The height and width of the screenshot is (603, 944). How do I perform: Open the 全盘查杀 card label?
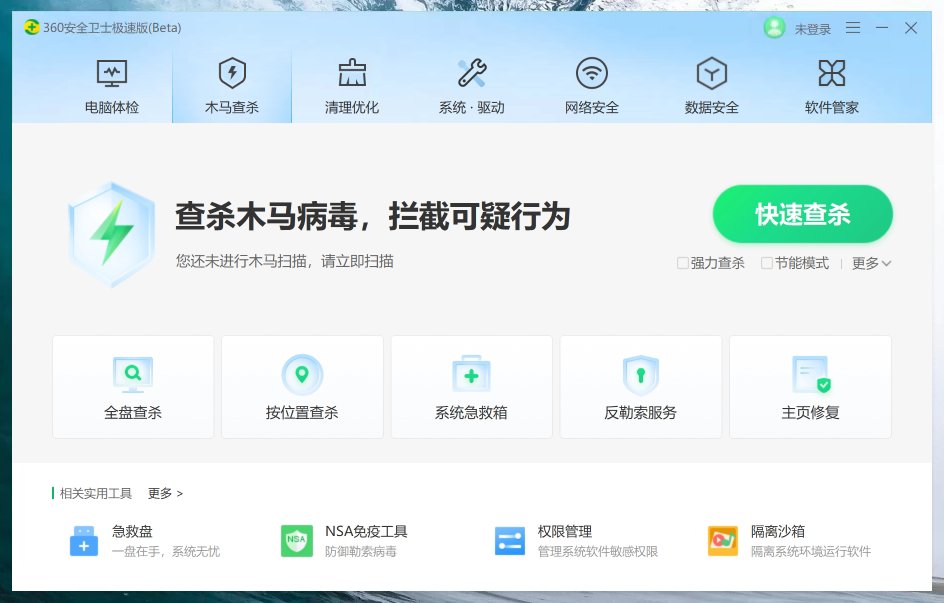[x=133, y=412]
